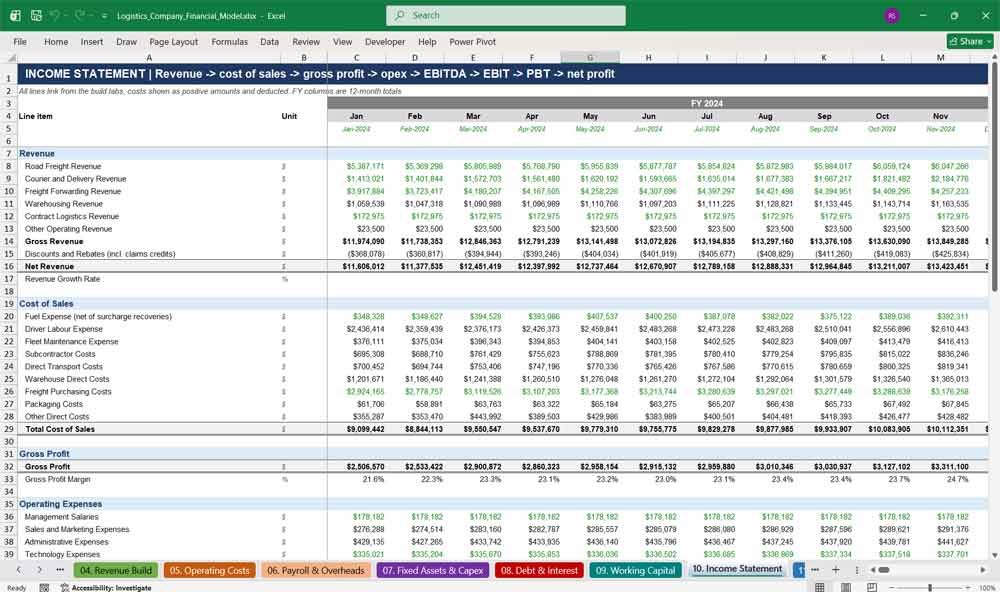
Task: Switch to the 07. Fixed Assets & Capex sheet
Action: point(432,570)
